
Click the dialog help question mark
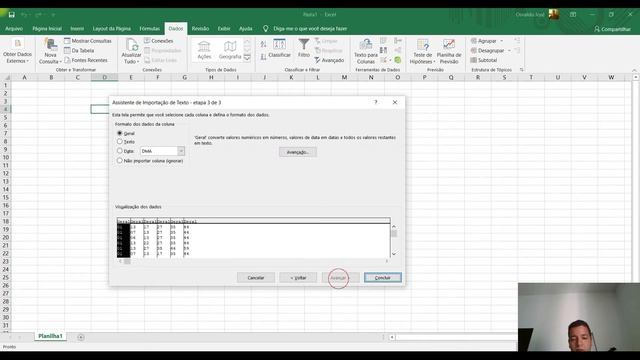click(x=376, y=102)
